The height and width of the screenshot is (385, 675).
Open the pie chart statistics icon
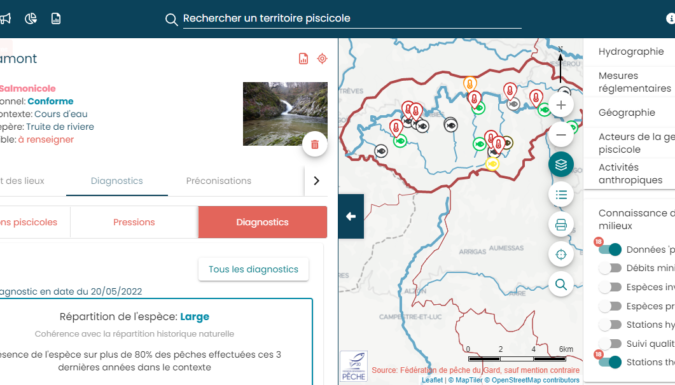31,19
